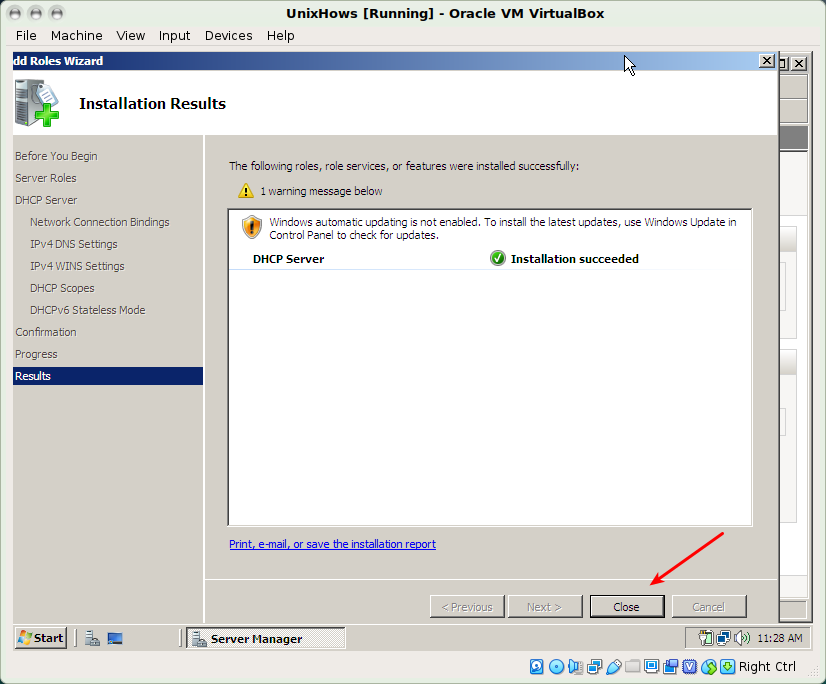Select DHCPv6 Stateless Mode step
The width and height of the screenshot is (826, 684).
click(87, 310)
